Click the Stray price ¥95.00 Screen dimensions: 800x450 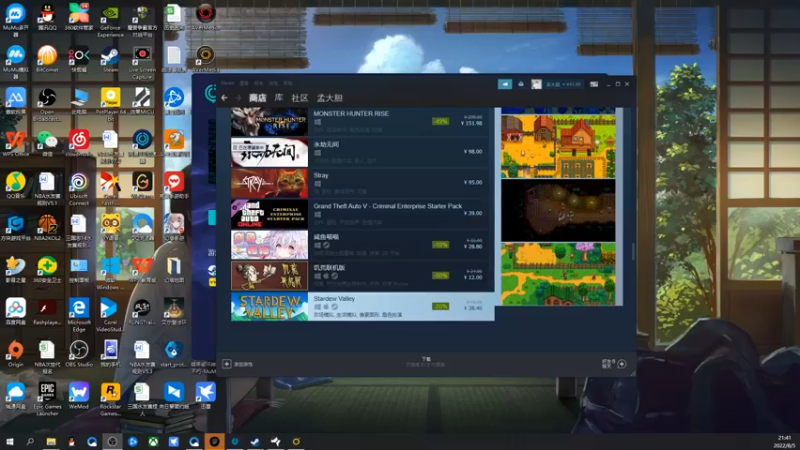[473, 182]
